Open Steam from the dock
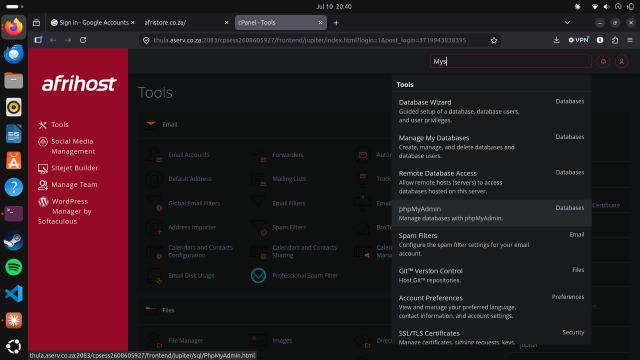Viewport: 640px width, 360px height. [14, 241]
